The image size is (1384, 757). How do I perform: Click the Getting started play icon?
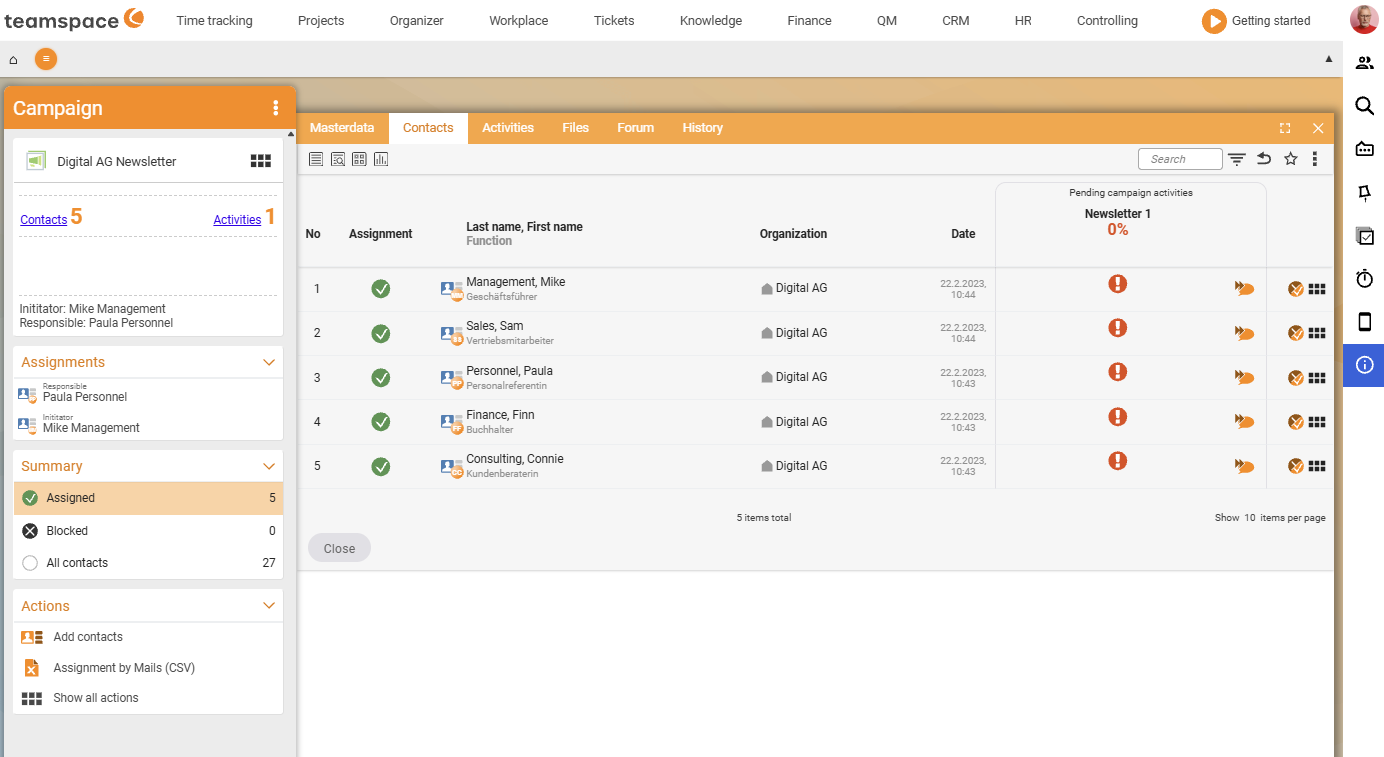pos(1214,21)
